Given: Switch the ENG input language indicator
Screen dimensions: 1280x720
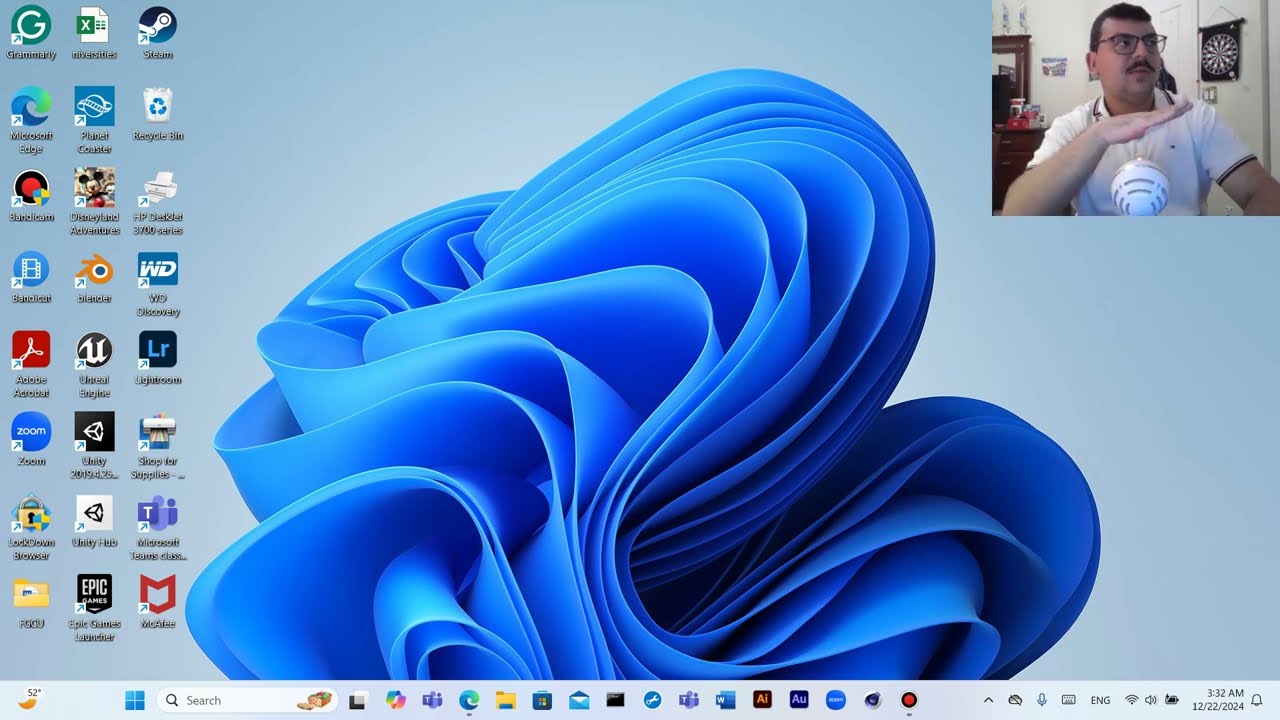Looking at the screenshot, I should tap(1100, 700).
